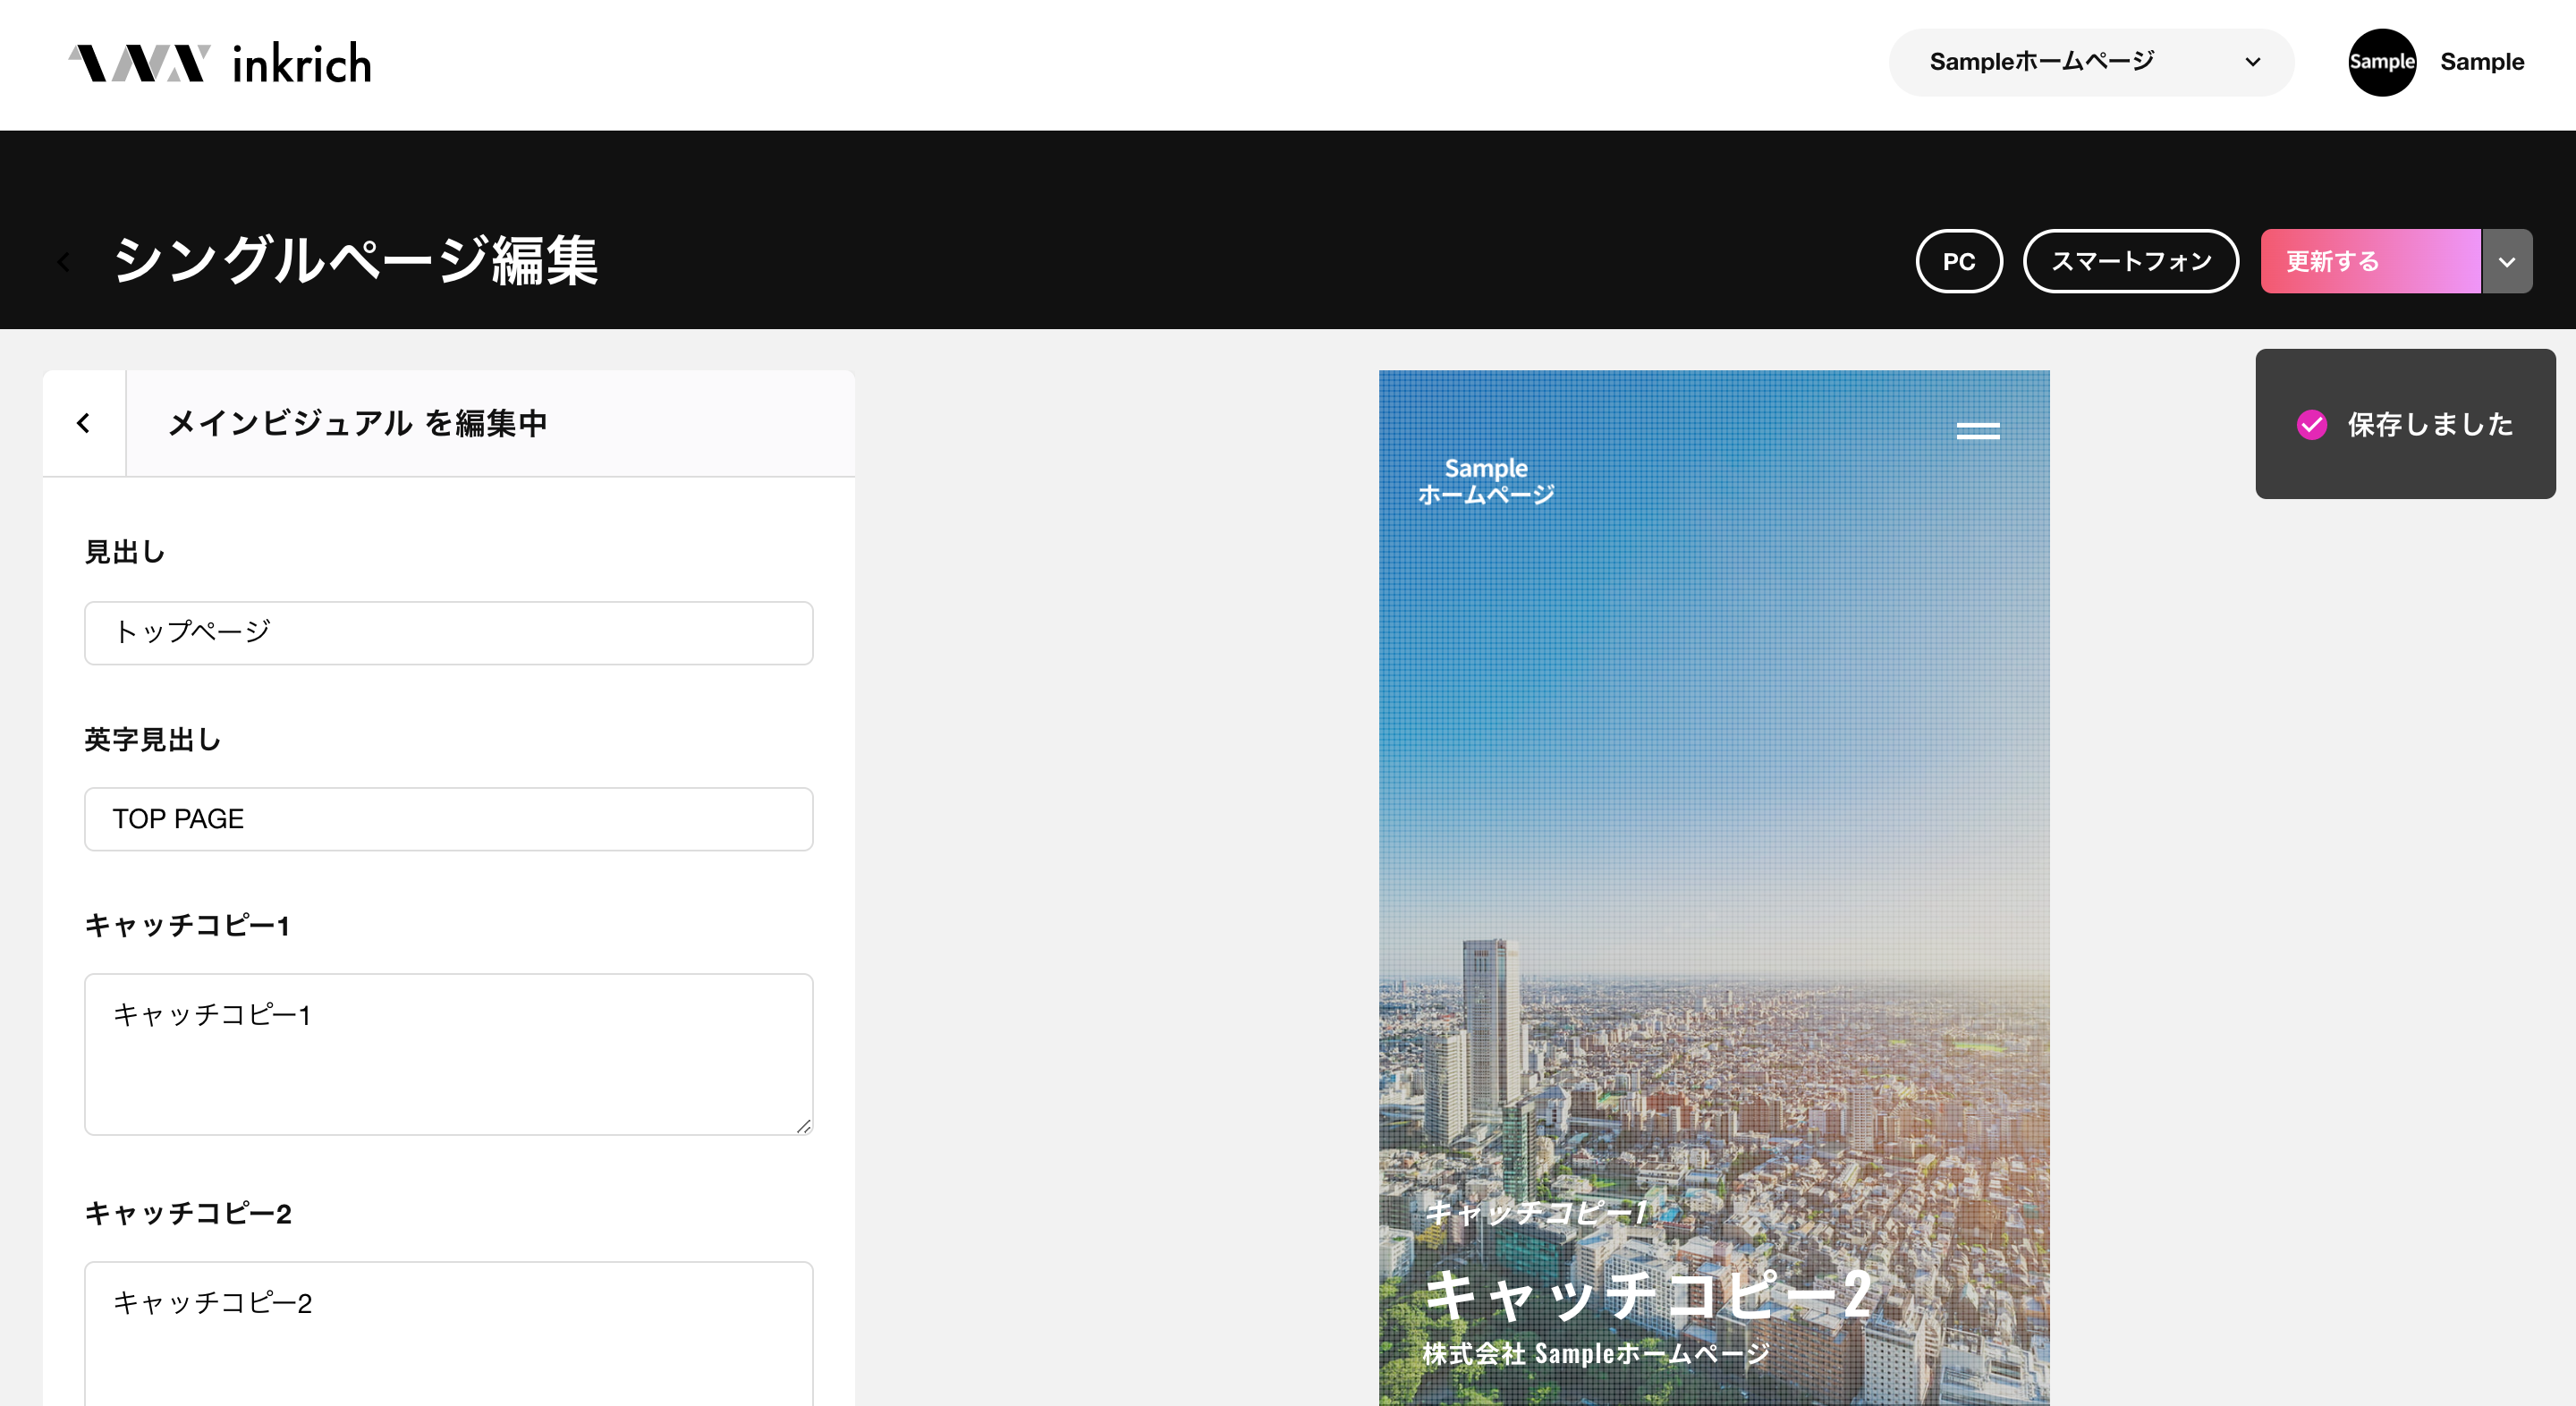Click 株式会社 Sampleホームページ text in preview
This screenshot has width=2576, height=1406.
[1595, 1353]
